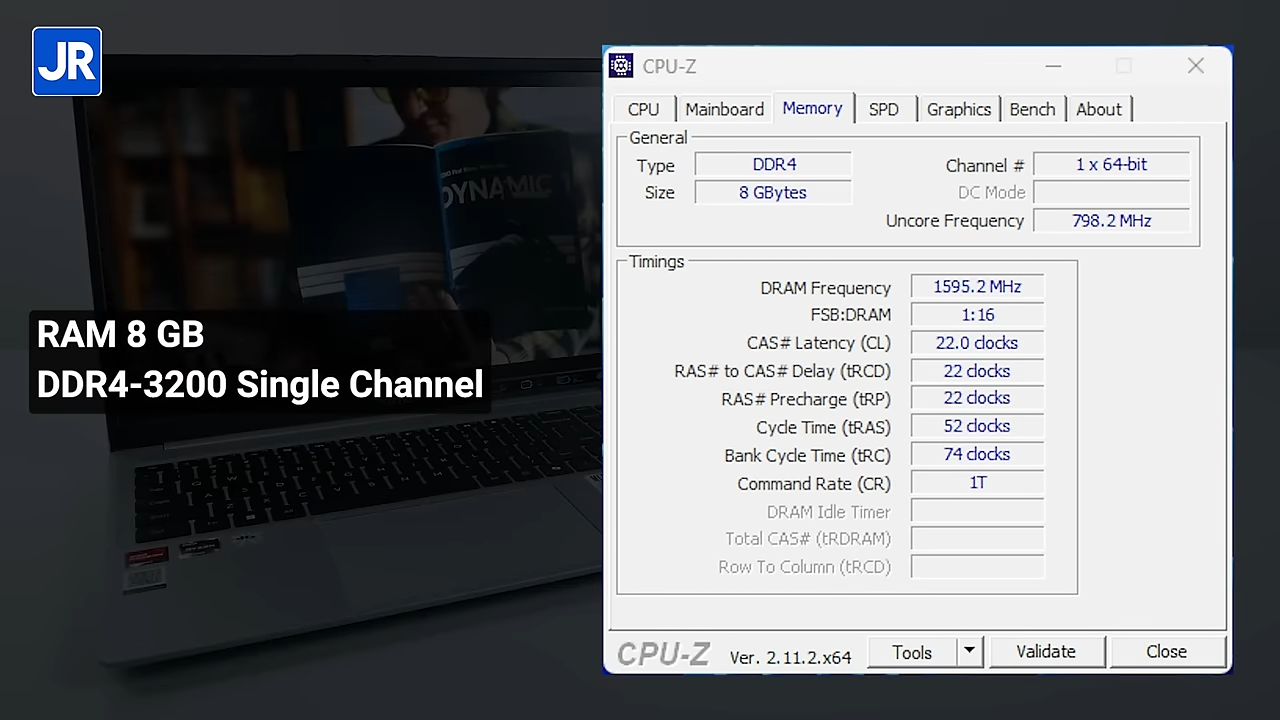Click the Close button at bottom
The image size is (1280, 720).
[x=1166, y=652]
